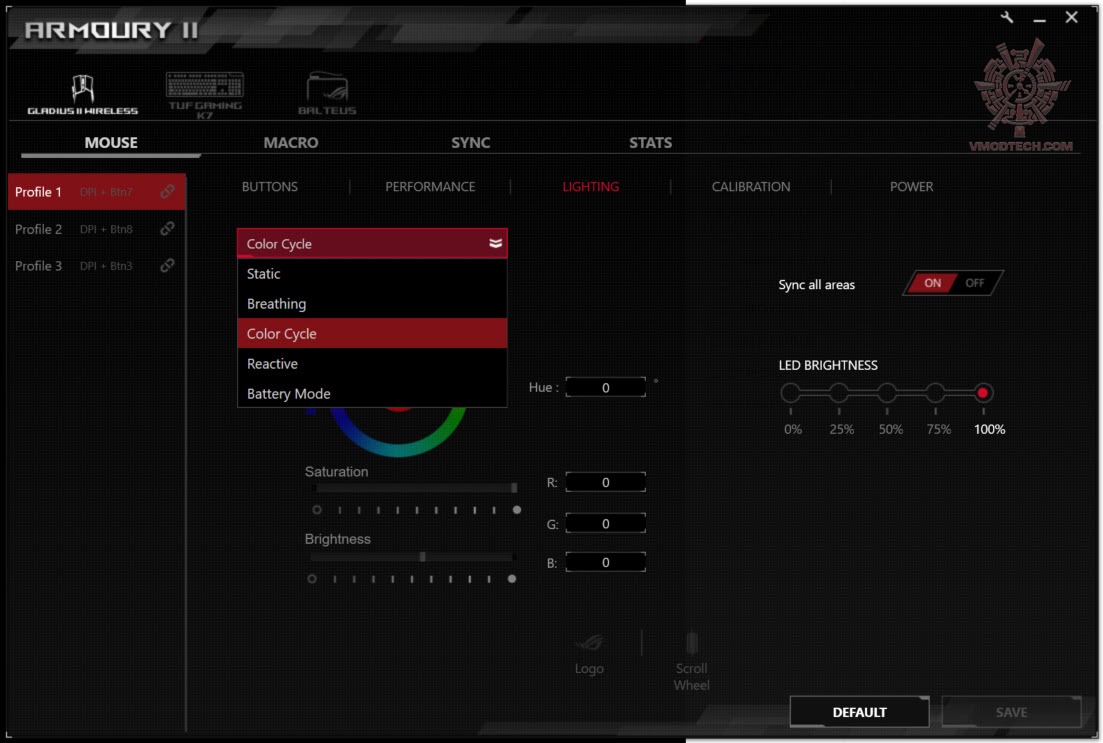This screenshot has height=743, width=1103.
Task: Open the BUTTONS sub-tab
Action: pos(269,186)
